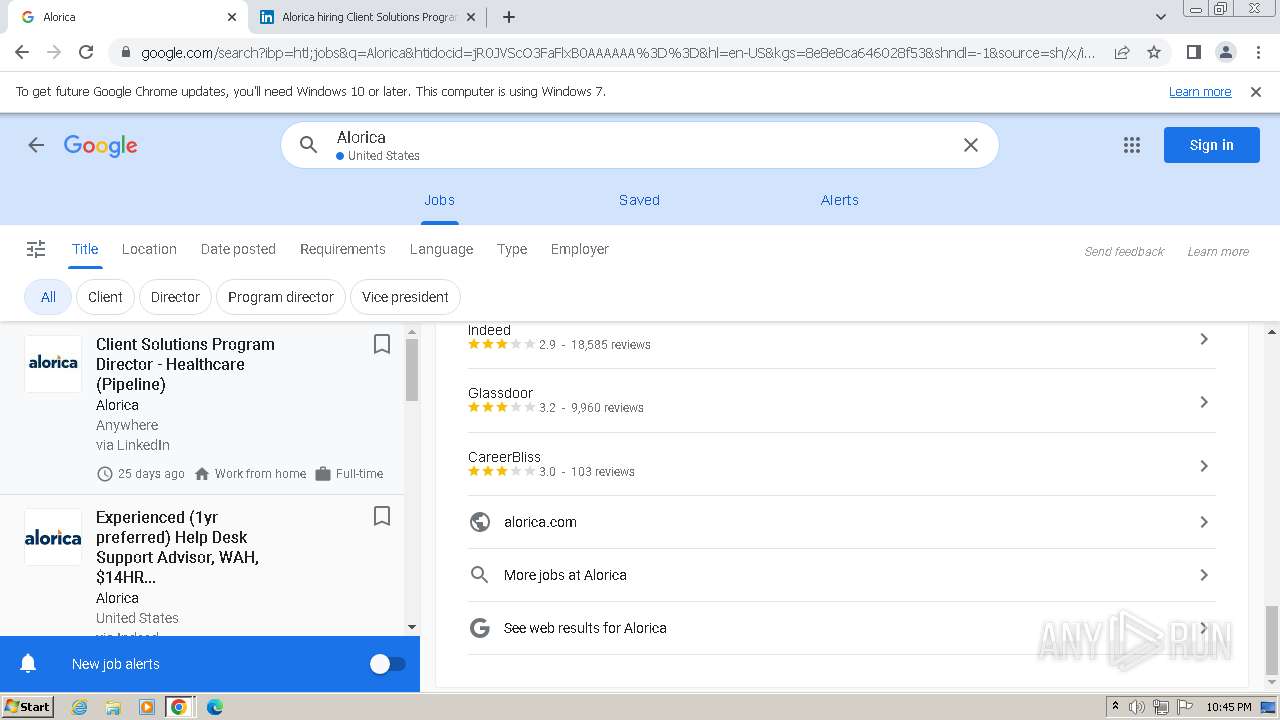Switch to the Saved tab
This screenshot has width=1280, height=720.
[x=639, y=200]
